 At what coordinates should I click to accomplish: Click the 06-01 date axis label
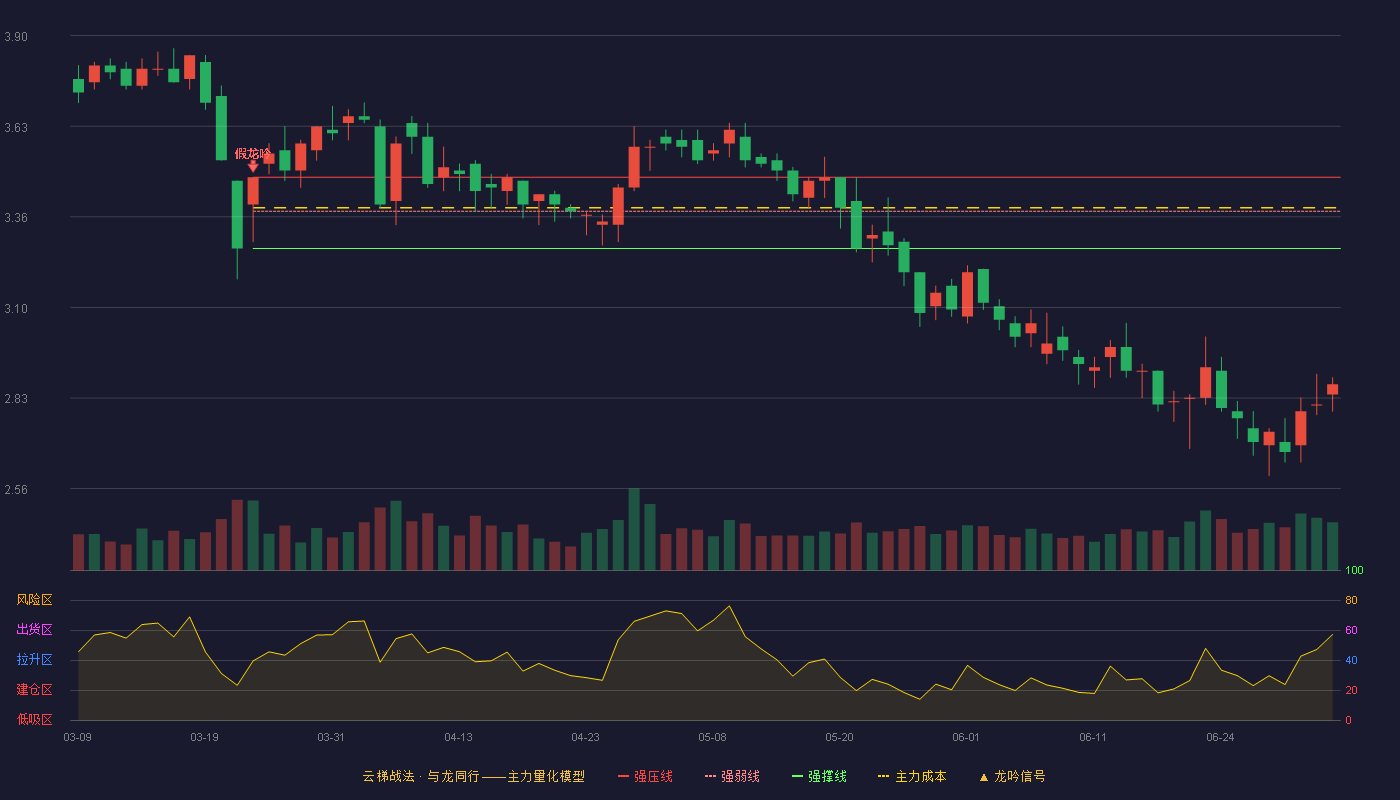pyautogui.click(x=966, y=737)
